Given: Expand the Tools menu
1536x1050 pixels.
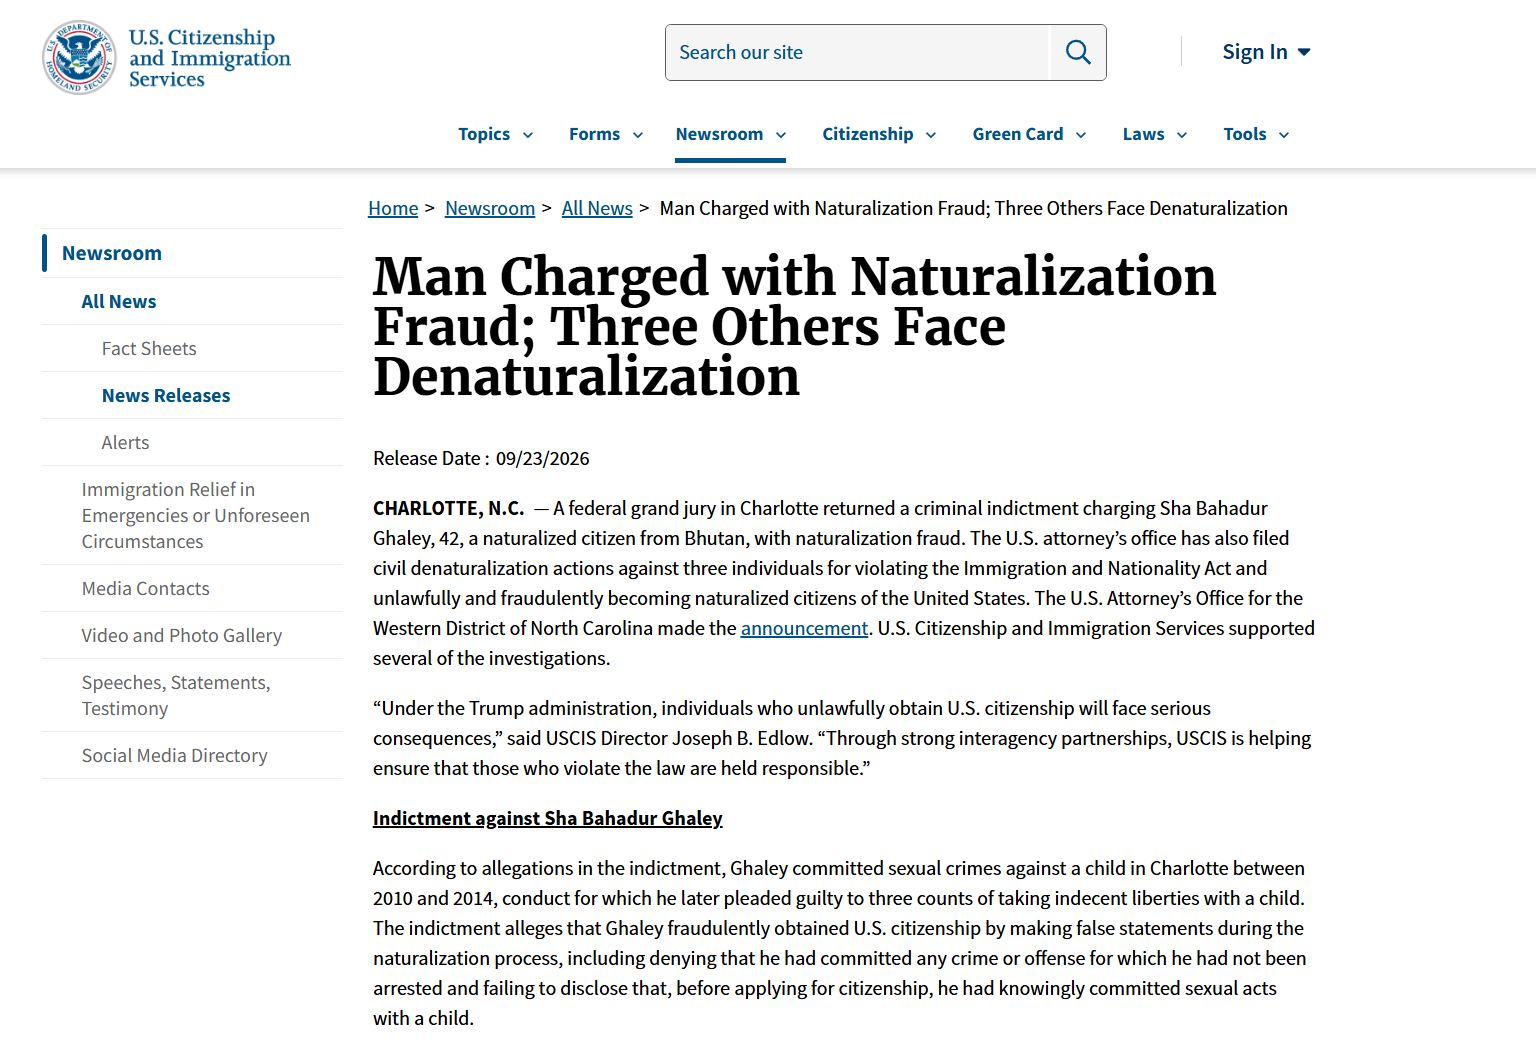Looking at the screenshot, I should click(x=1256, y=134).
